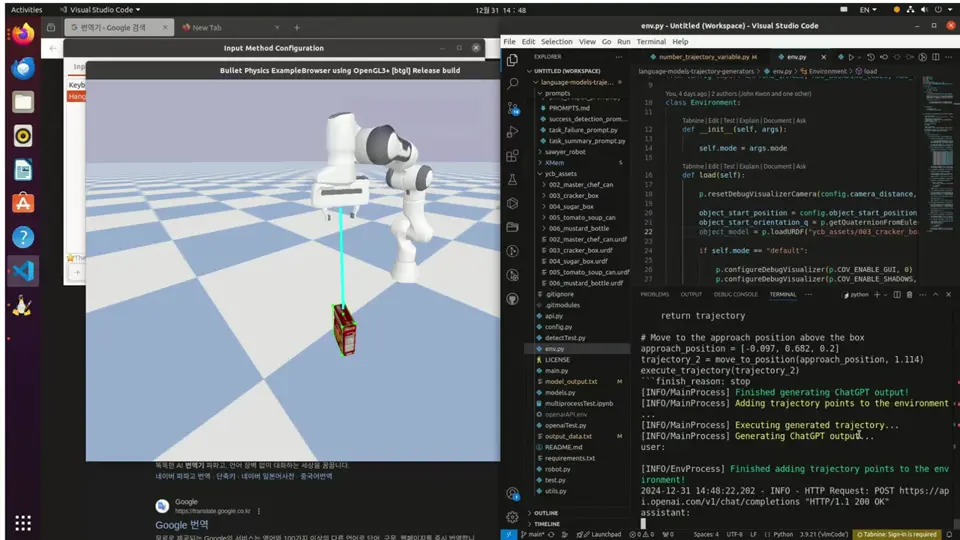
Task: Open the Explorer view in VS Code activity bar
Action: [512, 59]
